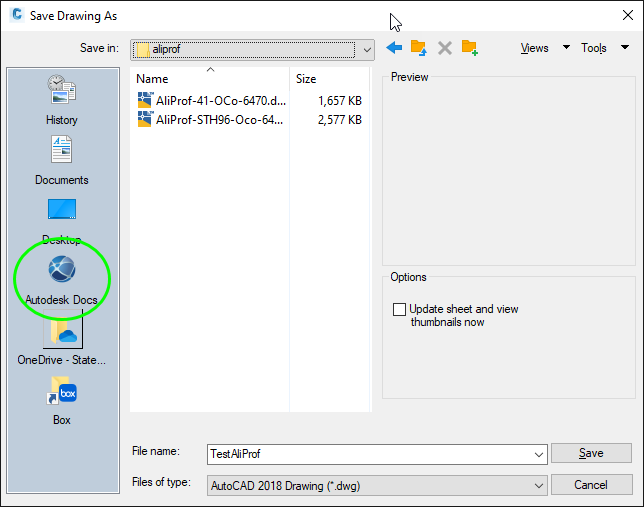The height and width of the screenshot is (507, 644).
Task: Open Autodesk Docs in sidebar
Action: point(62,280)
